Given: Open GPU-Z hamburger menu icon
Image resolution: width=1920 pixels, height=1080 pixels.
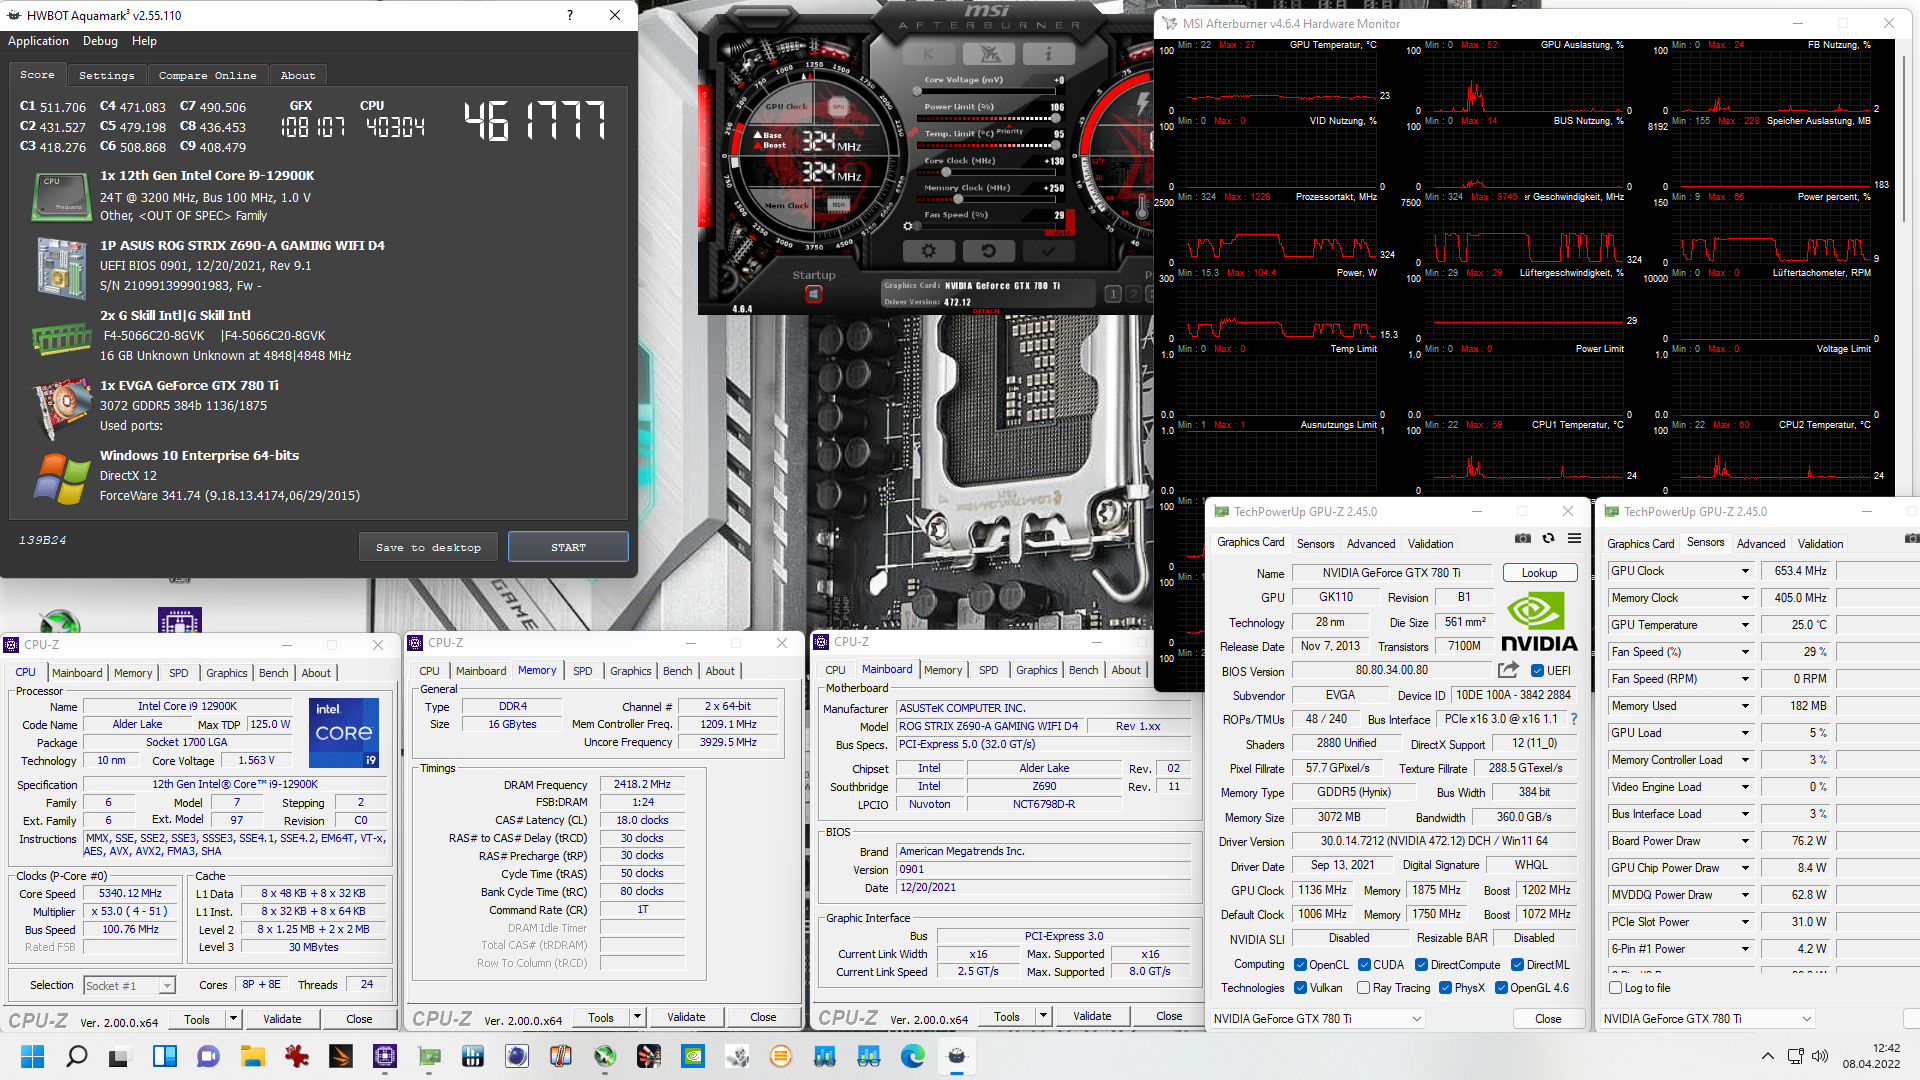Looking at the screenshot, I should (x=1574, y=538).
